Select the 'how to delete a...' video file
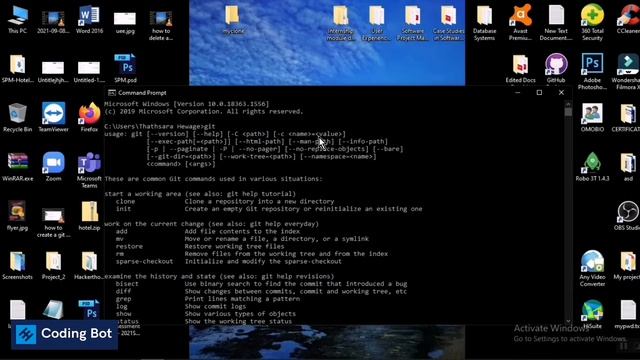The image size is (640, 360). pyautogui.click(x=161, y=24)
